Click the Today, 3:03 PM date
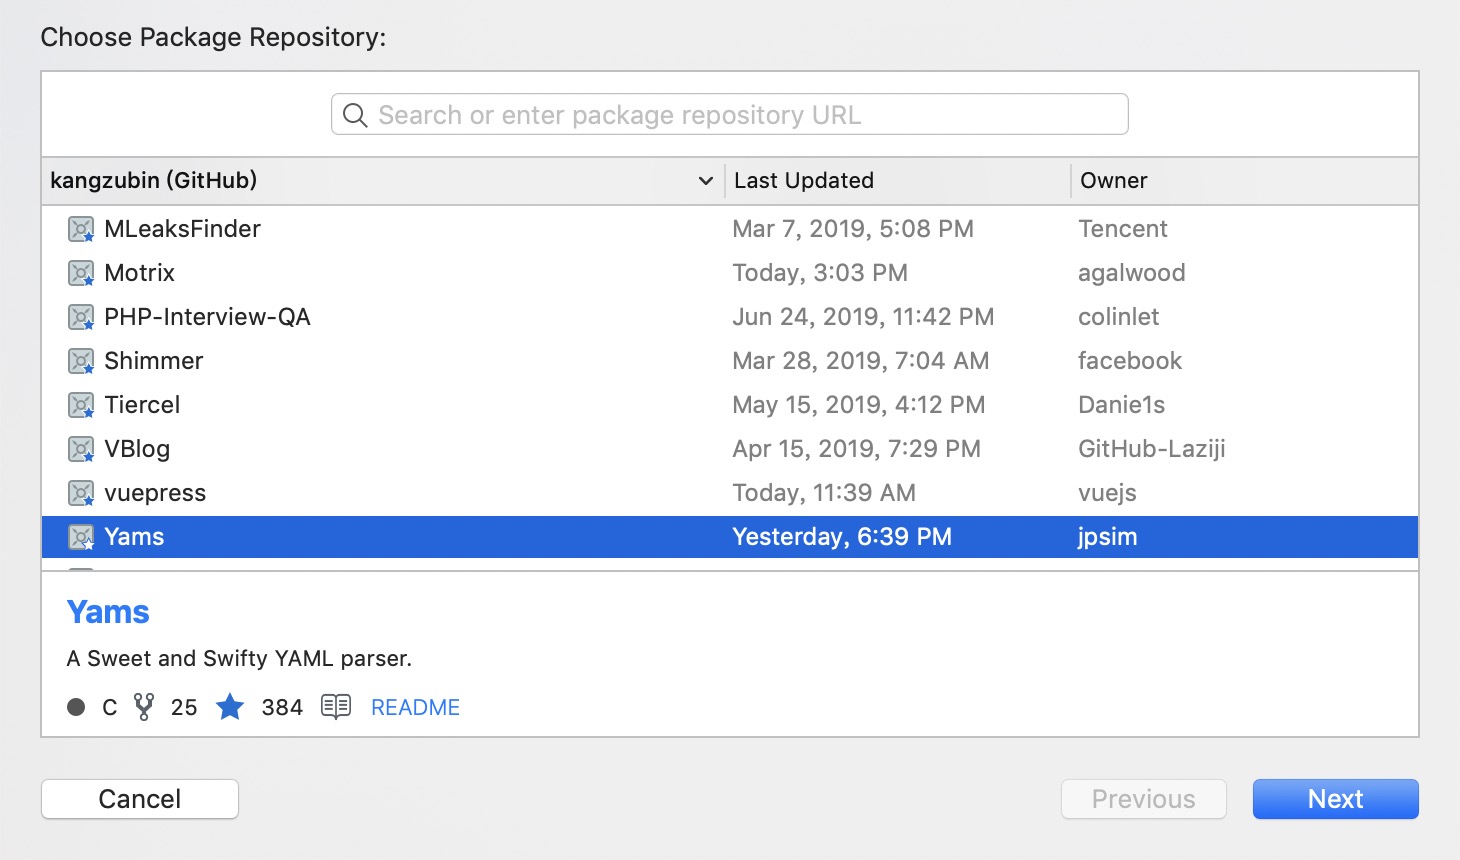The image size is (1460, 860). 820,273
